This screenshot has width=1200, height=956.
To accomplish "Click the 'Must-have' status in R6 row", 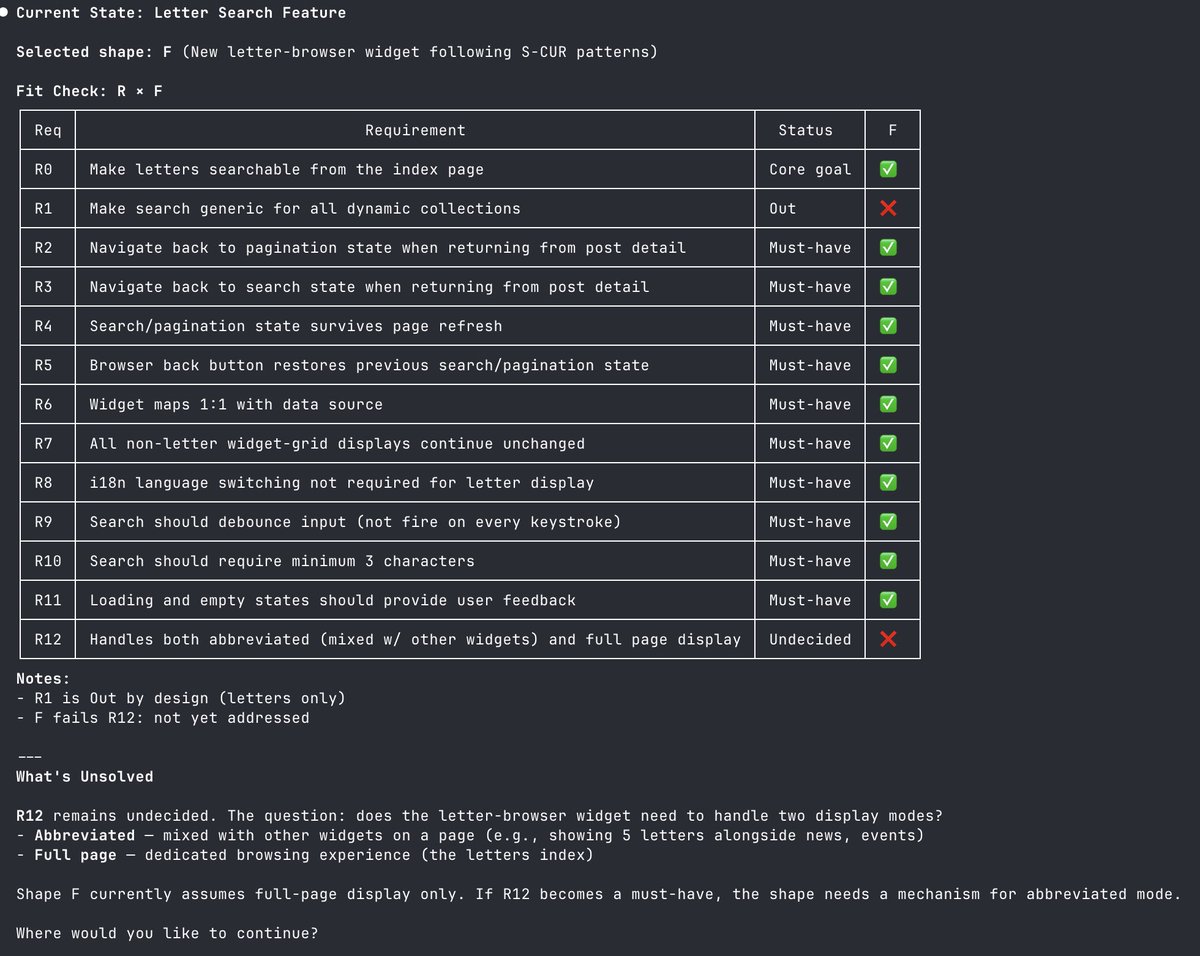I will pyautogui.click(x=810, y=404).
